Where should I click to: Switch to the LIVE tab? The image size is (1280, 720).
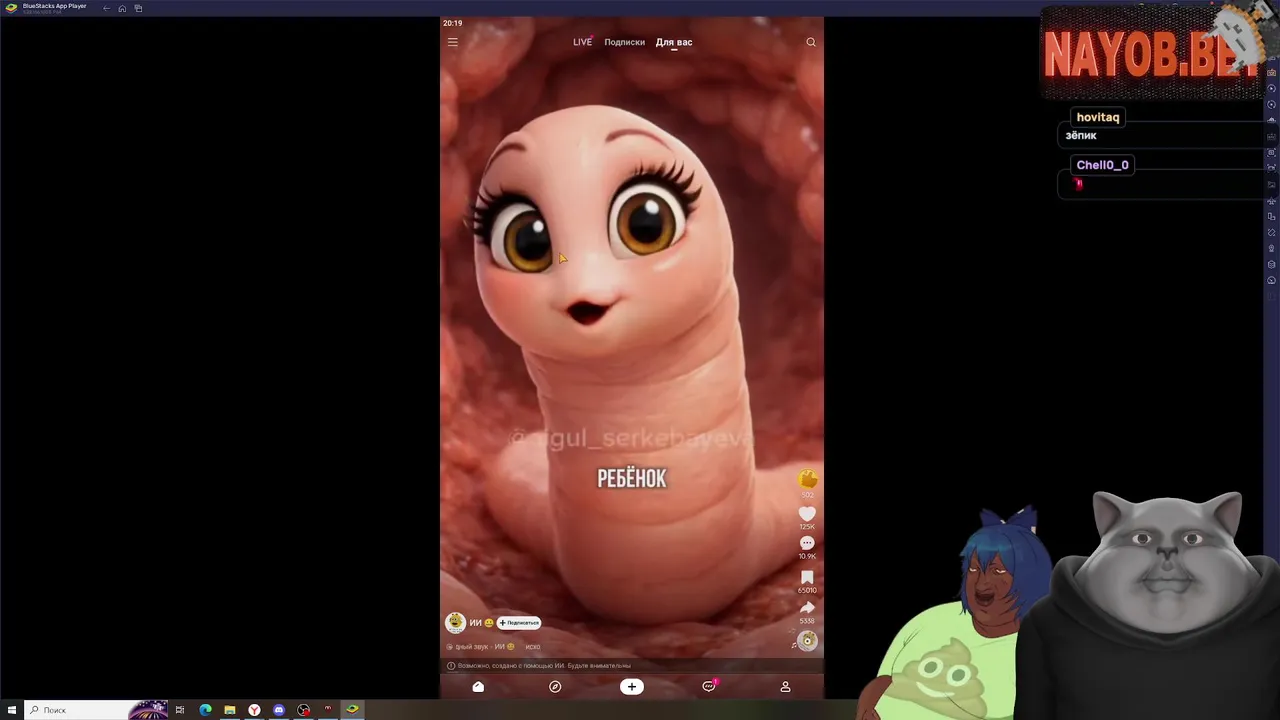582,42
